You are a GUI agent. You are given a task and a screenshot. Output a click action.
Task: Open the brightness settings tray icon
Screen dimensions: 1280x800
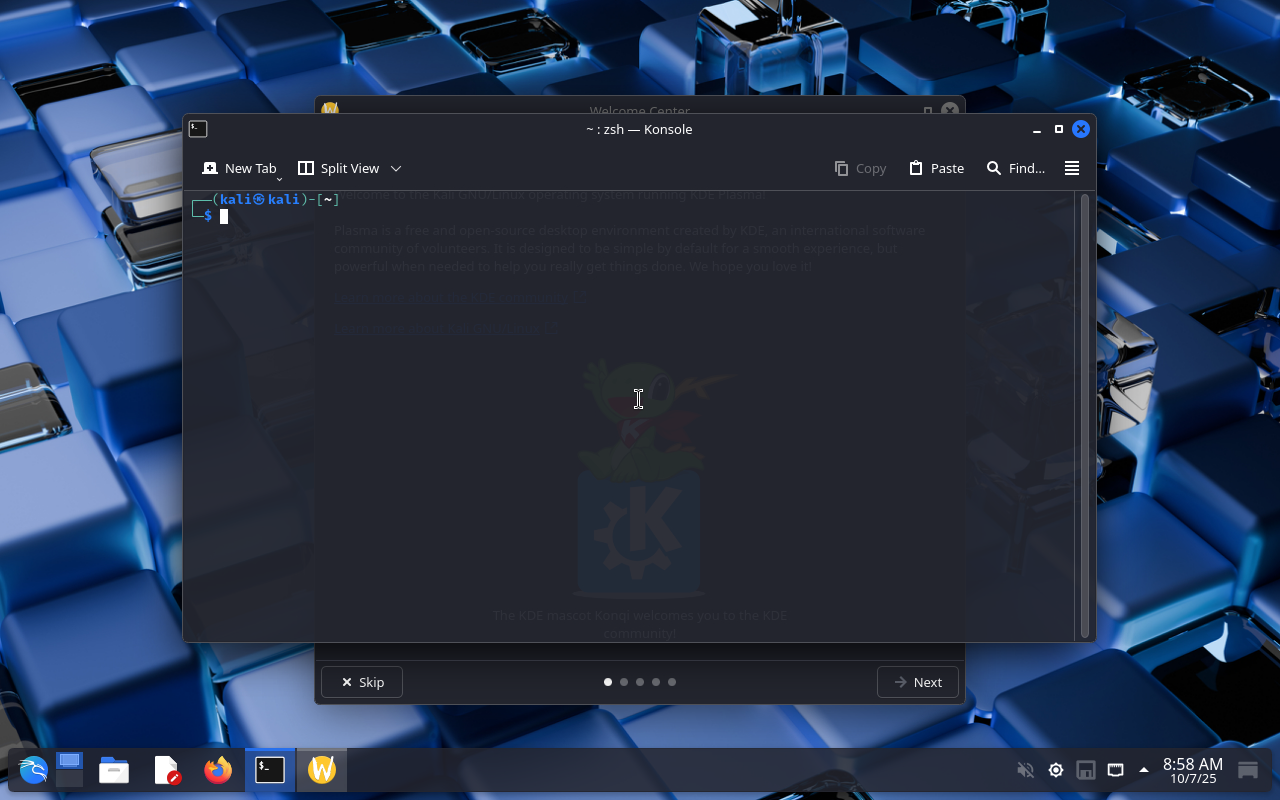(x=1055, y=770)
